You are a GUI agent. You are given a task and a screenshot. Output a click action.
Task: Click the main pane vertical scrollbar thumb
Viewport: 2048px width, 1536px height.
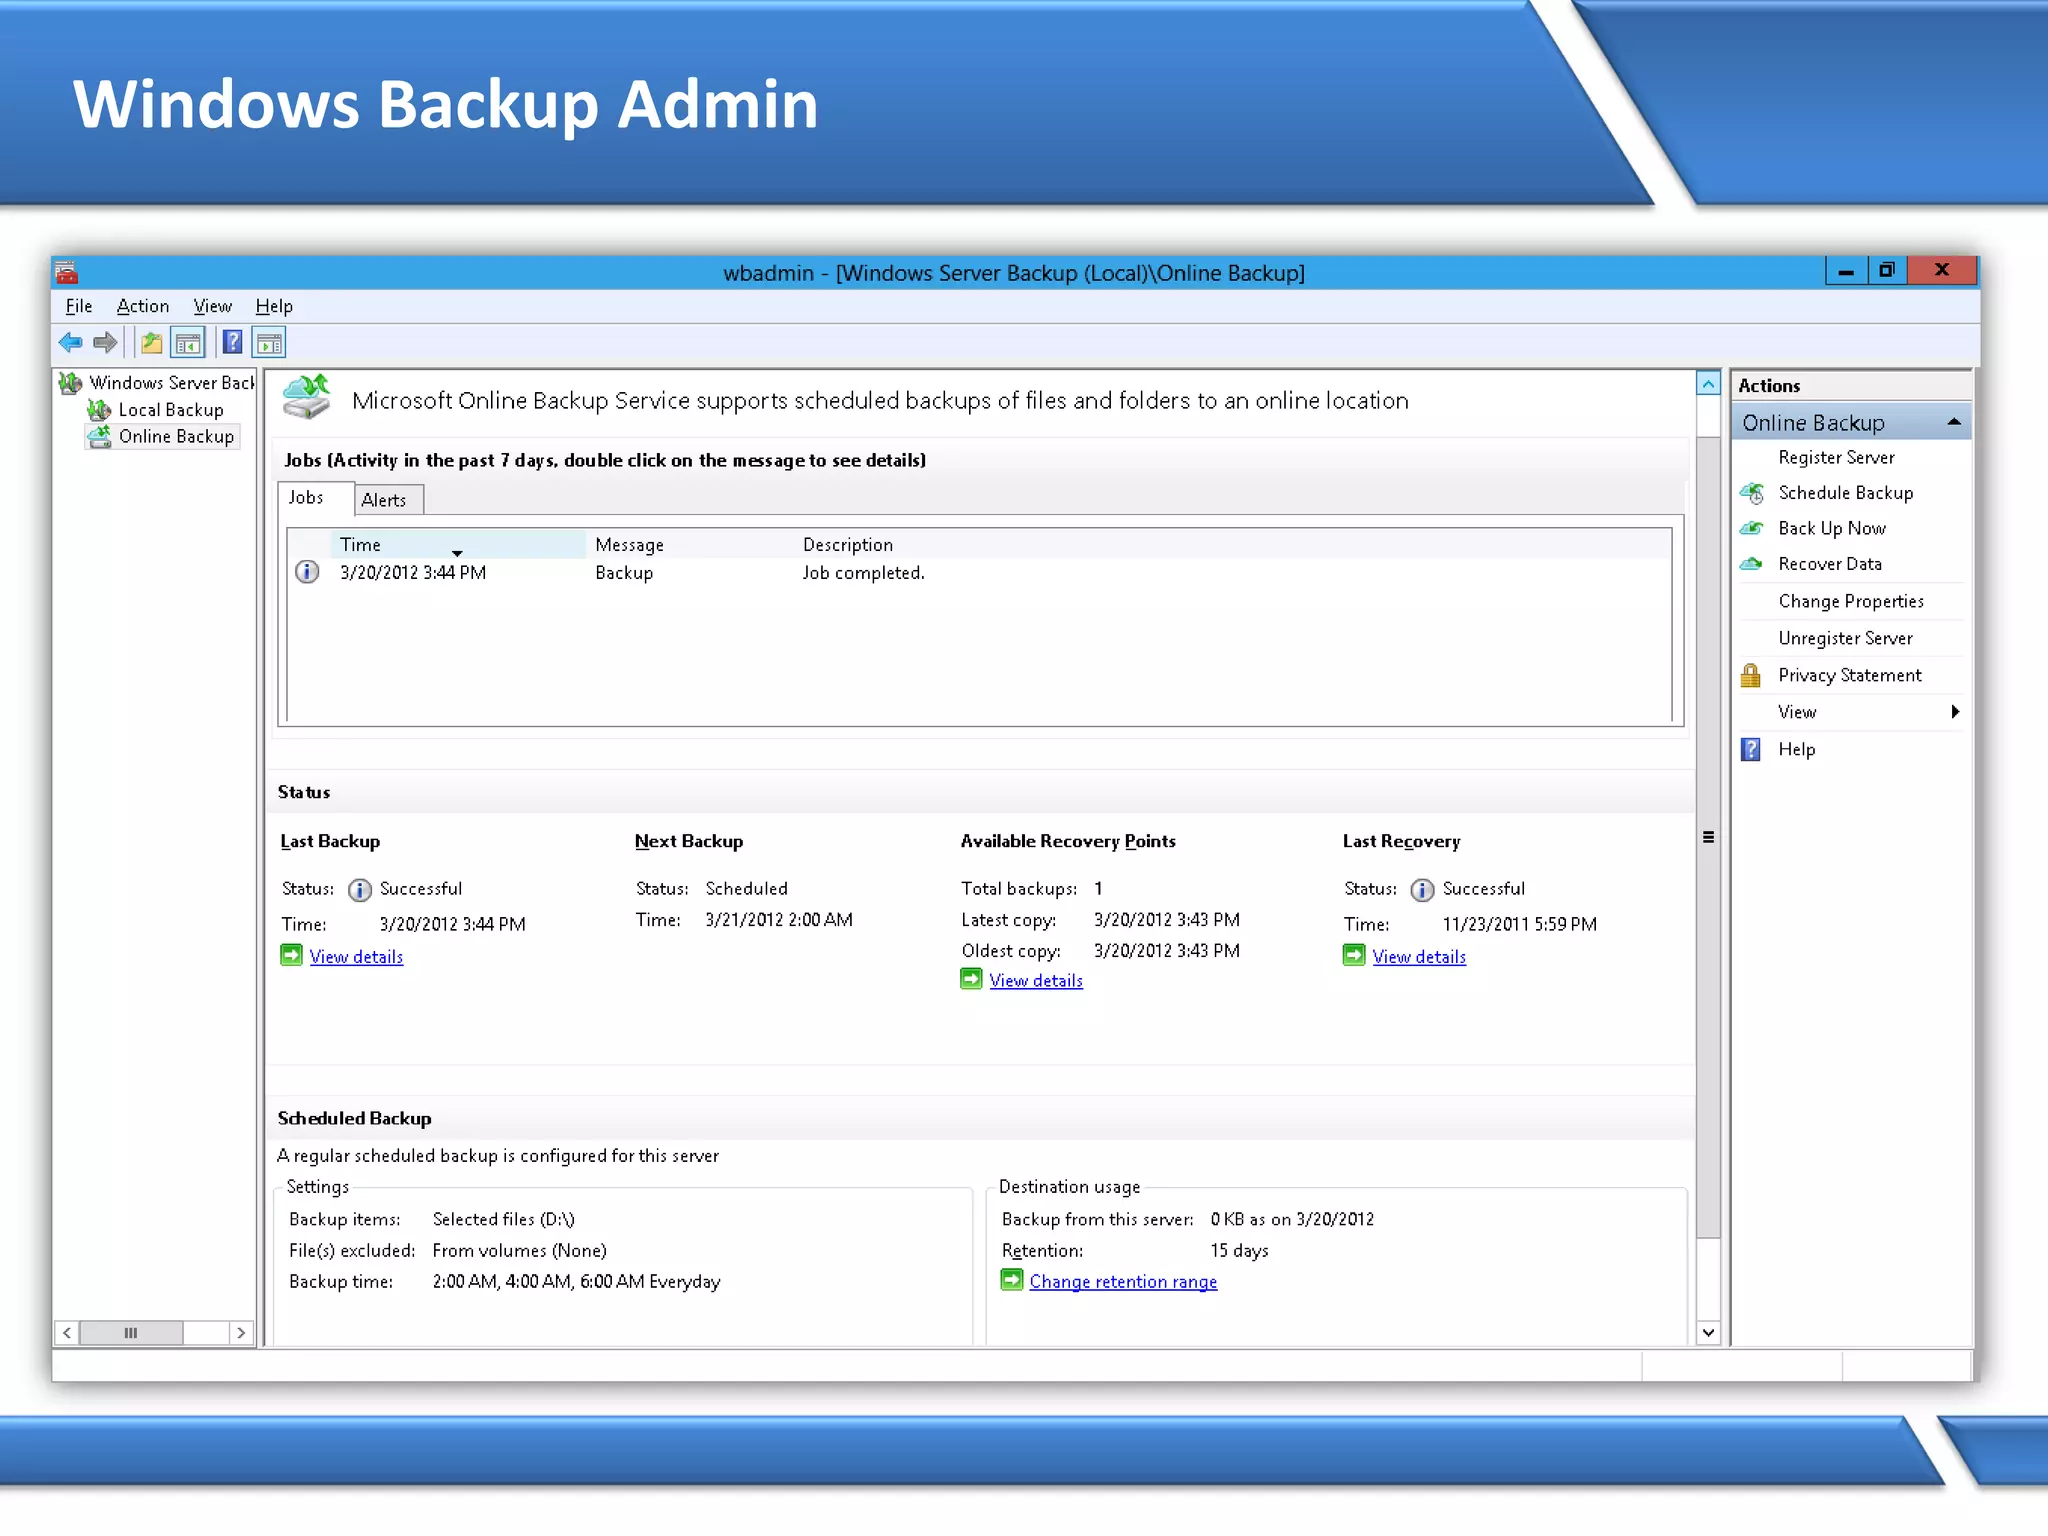(x=1708, y=837)
